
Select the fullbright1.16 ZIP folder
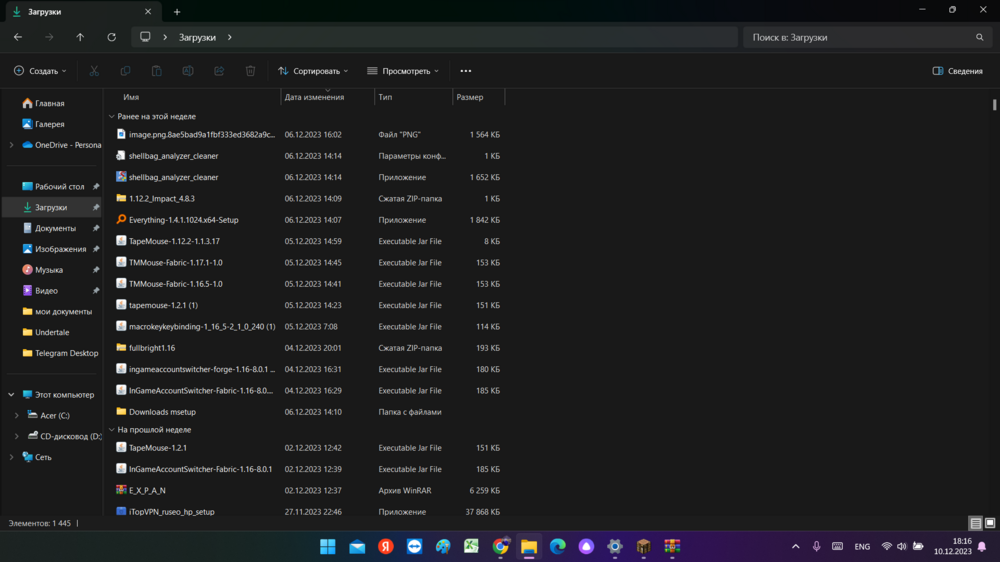point(152,348)
